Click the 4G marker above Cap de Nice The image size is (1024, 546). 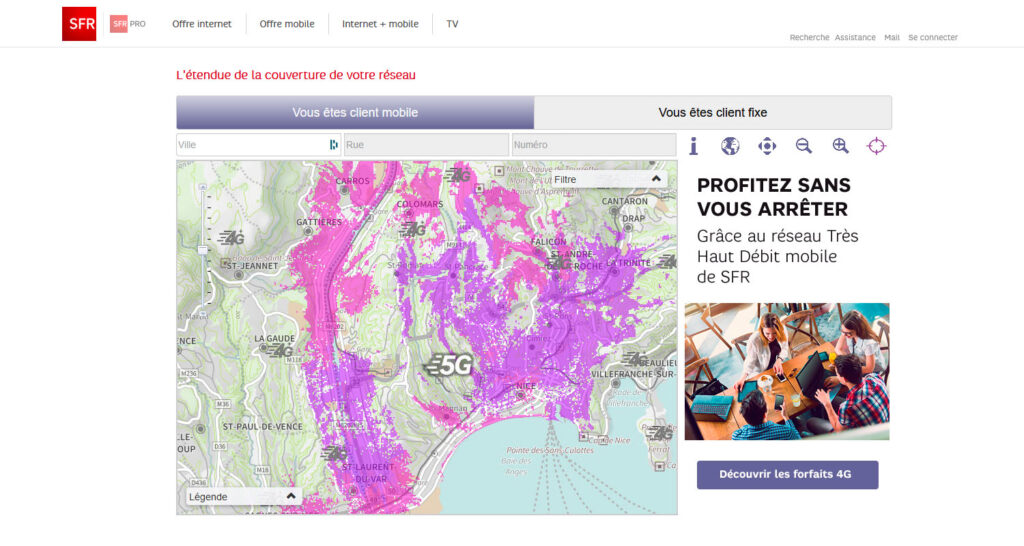660,434
